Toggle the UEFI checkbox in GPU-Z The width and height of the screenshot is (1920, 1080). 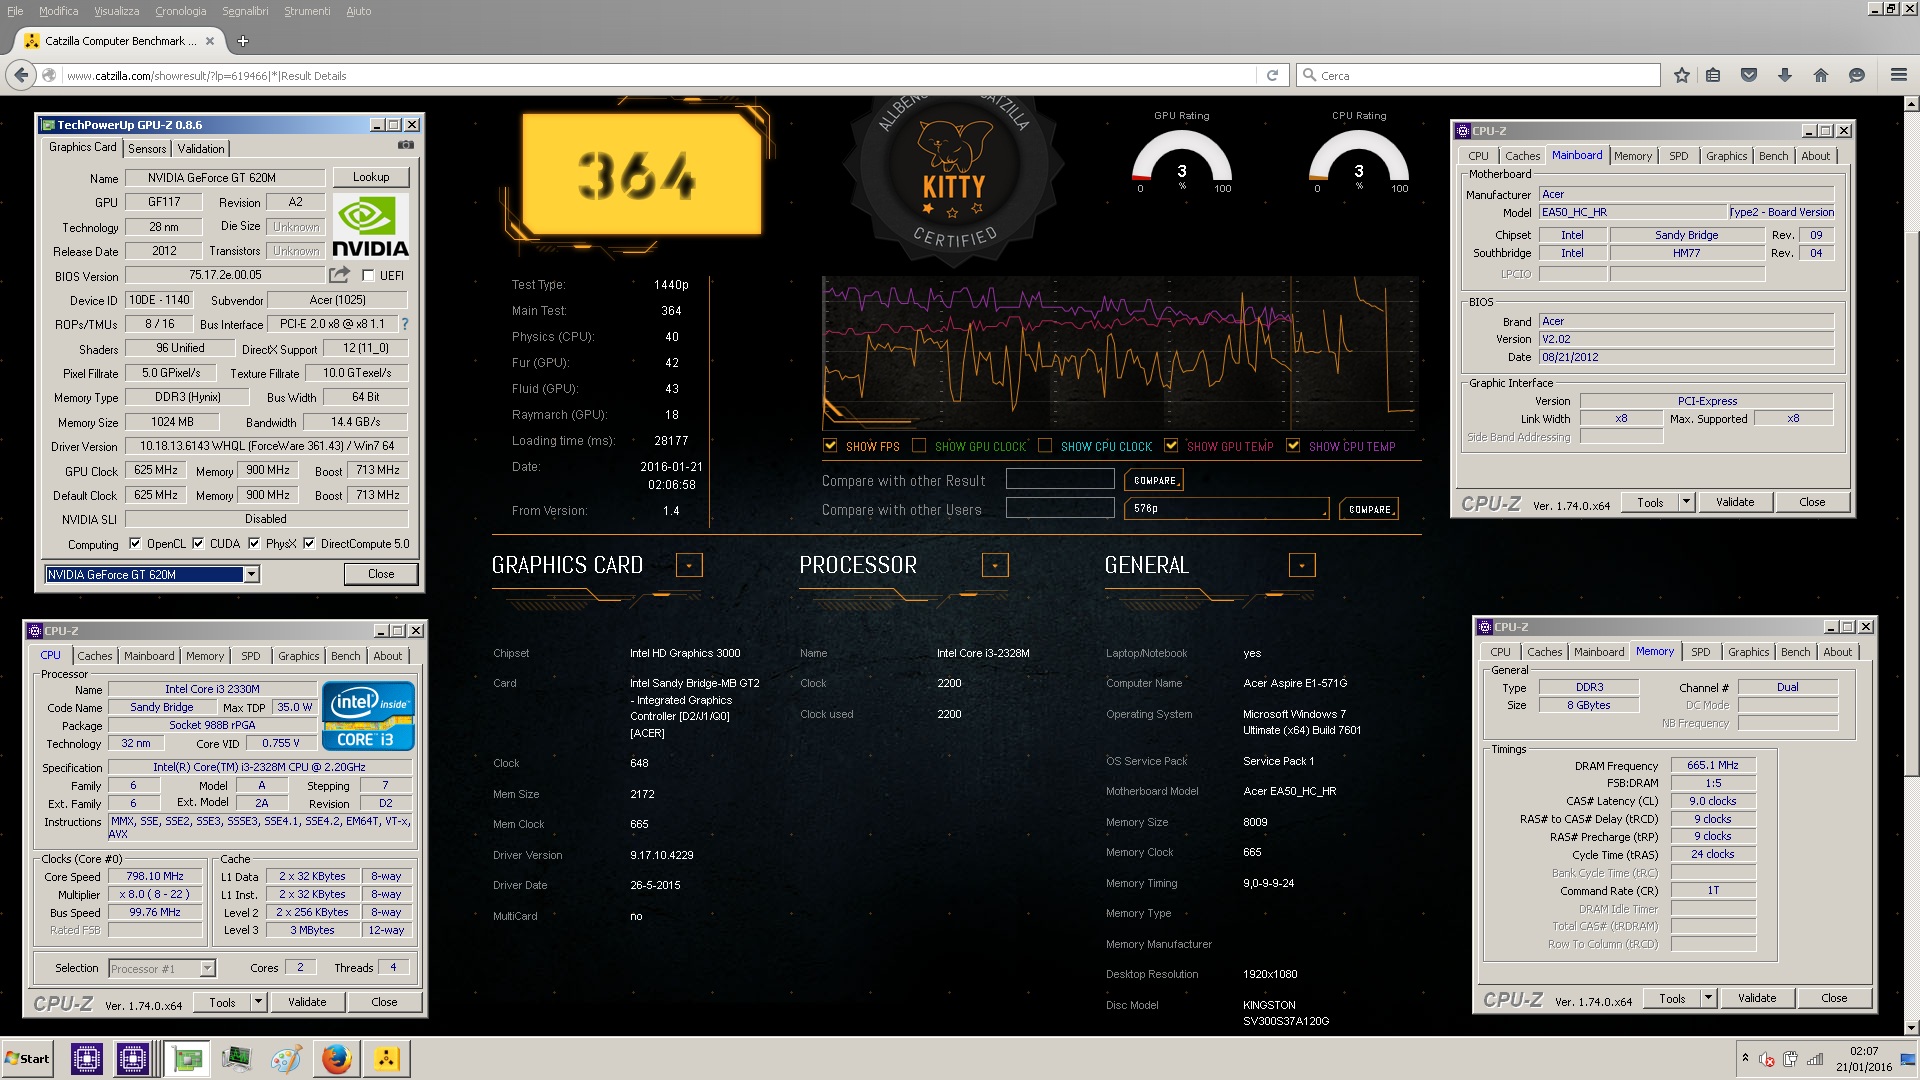[368, 276]
